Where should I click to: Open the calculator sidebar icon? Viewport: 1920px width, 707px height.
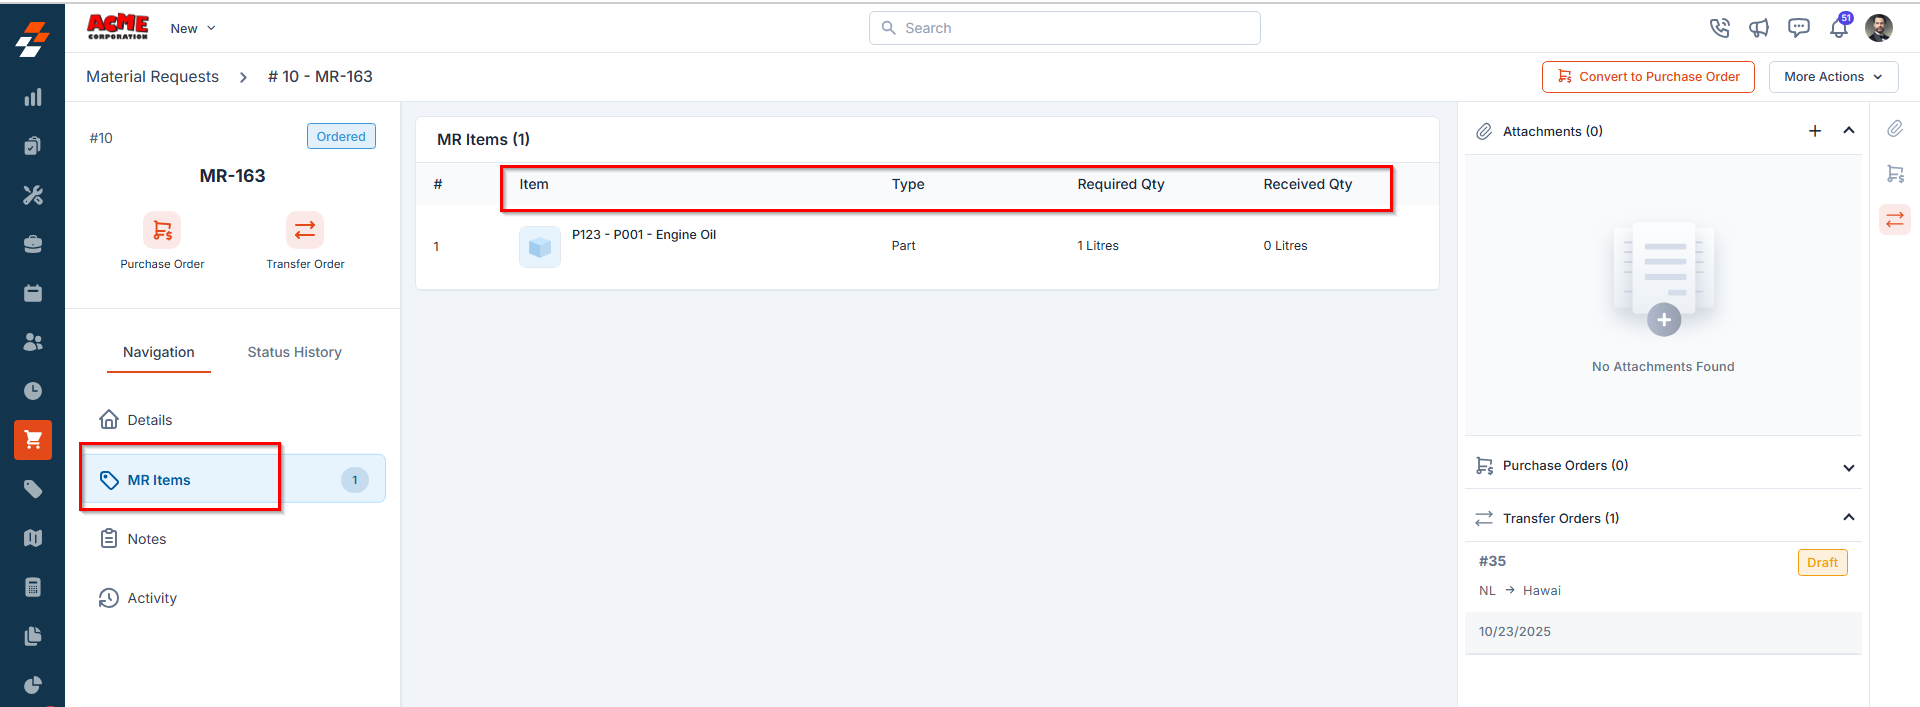tap(33, 587)
